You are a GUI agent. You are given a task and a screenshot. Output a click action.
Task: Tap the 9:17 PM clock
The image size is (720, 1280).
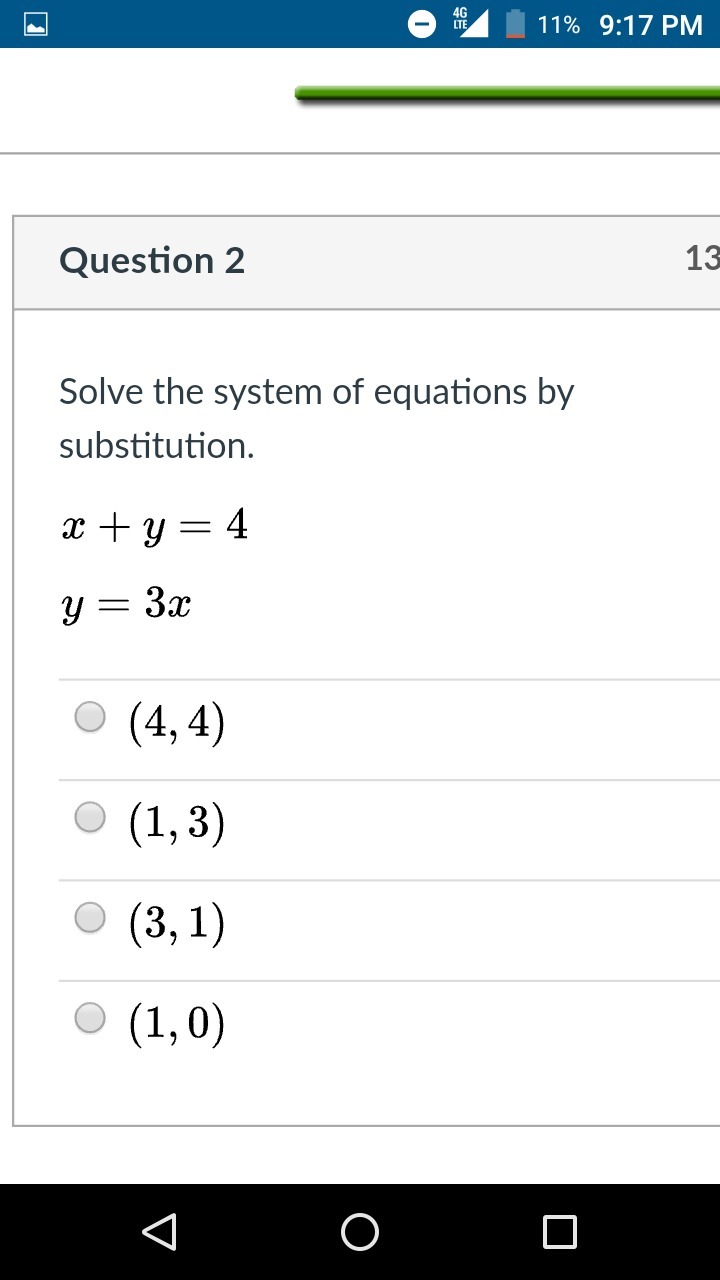coord(651,25)
